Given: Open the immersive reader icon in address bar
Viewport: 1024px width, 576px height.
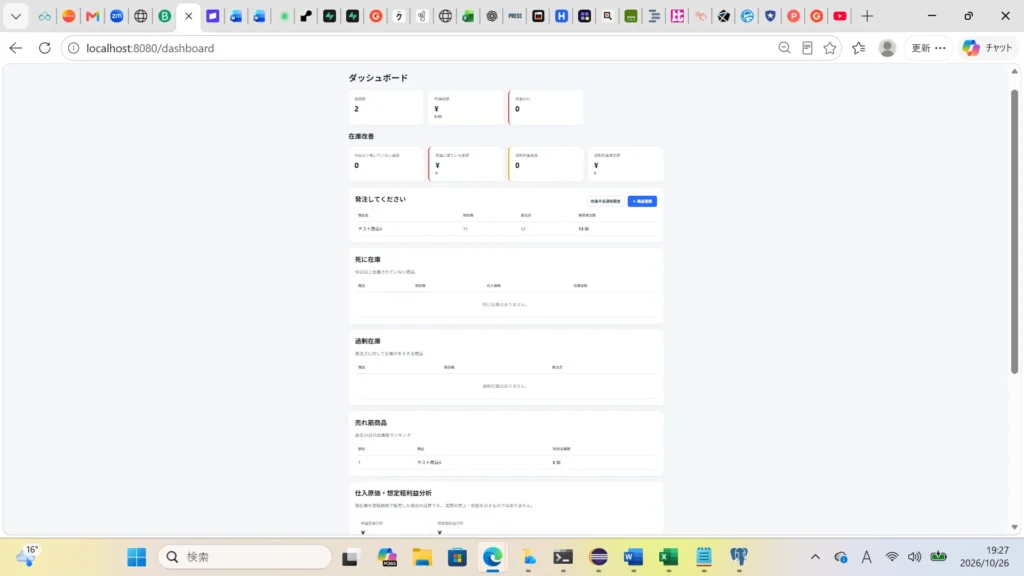Looking at the screenshot, I should point(807,48).
